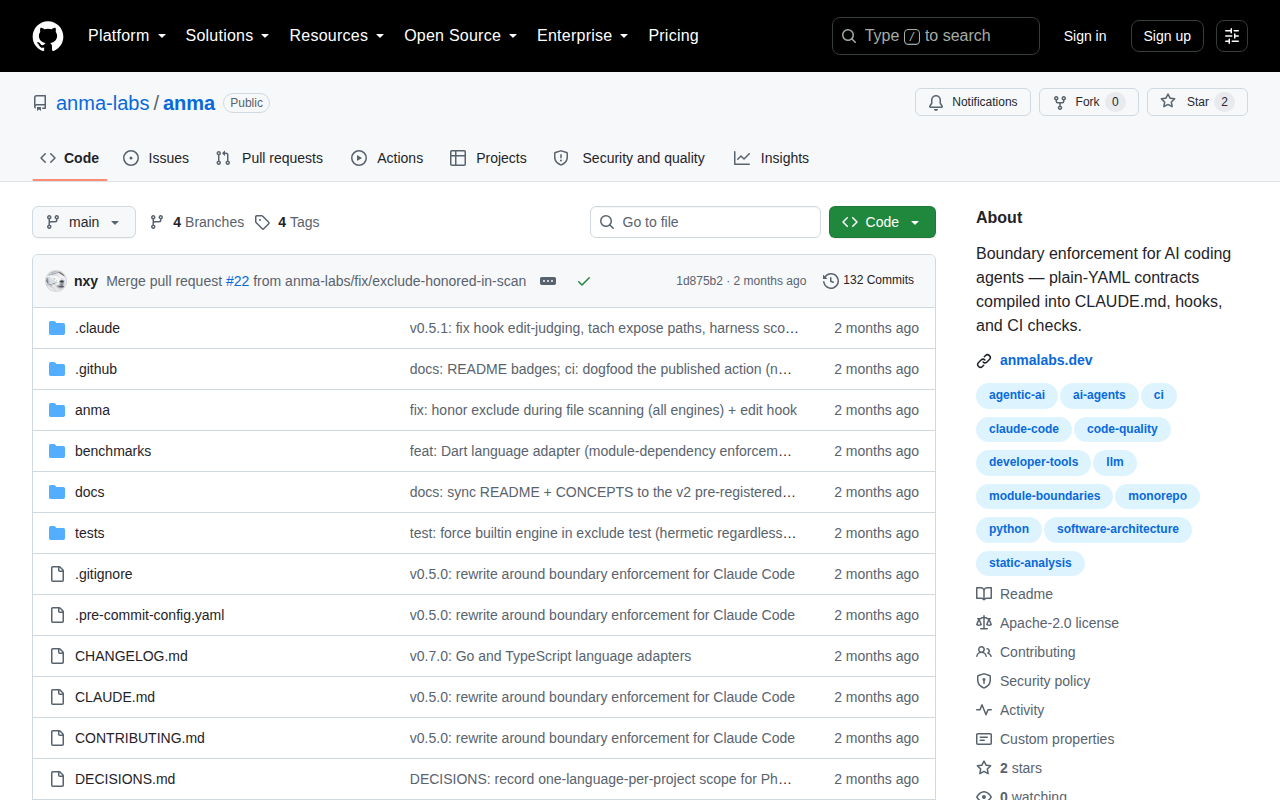Viewport: 1280px width, 800px height.
Task: Select the monorepo topic tag
Action: pyautogui.click(x=1157, y=497)
